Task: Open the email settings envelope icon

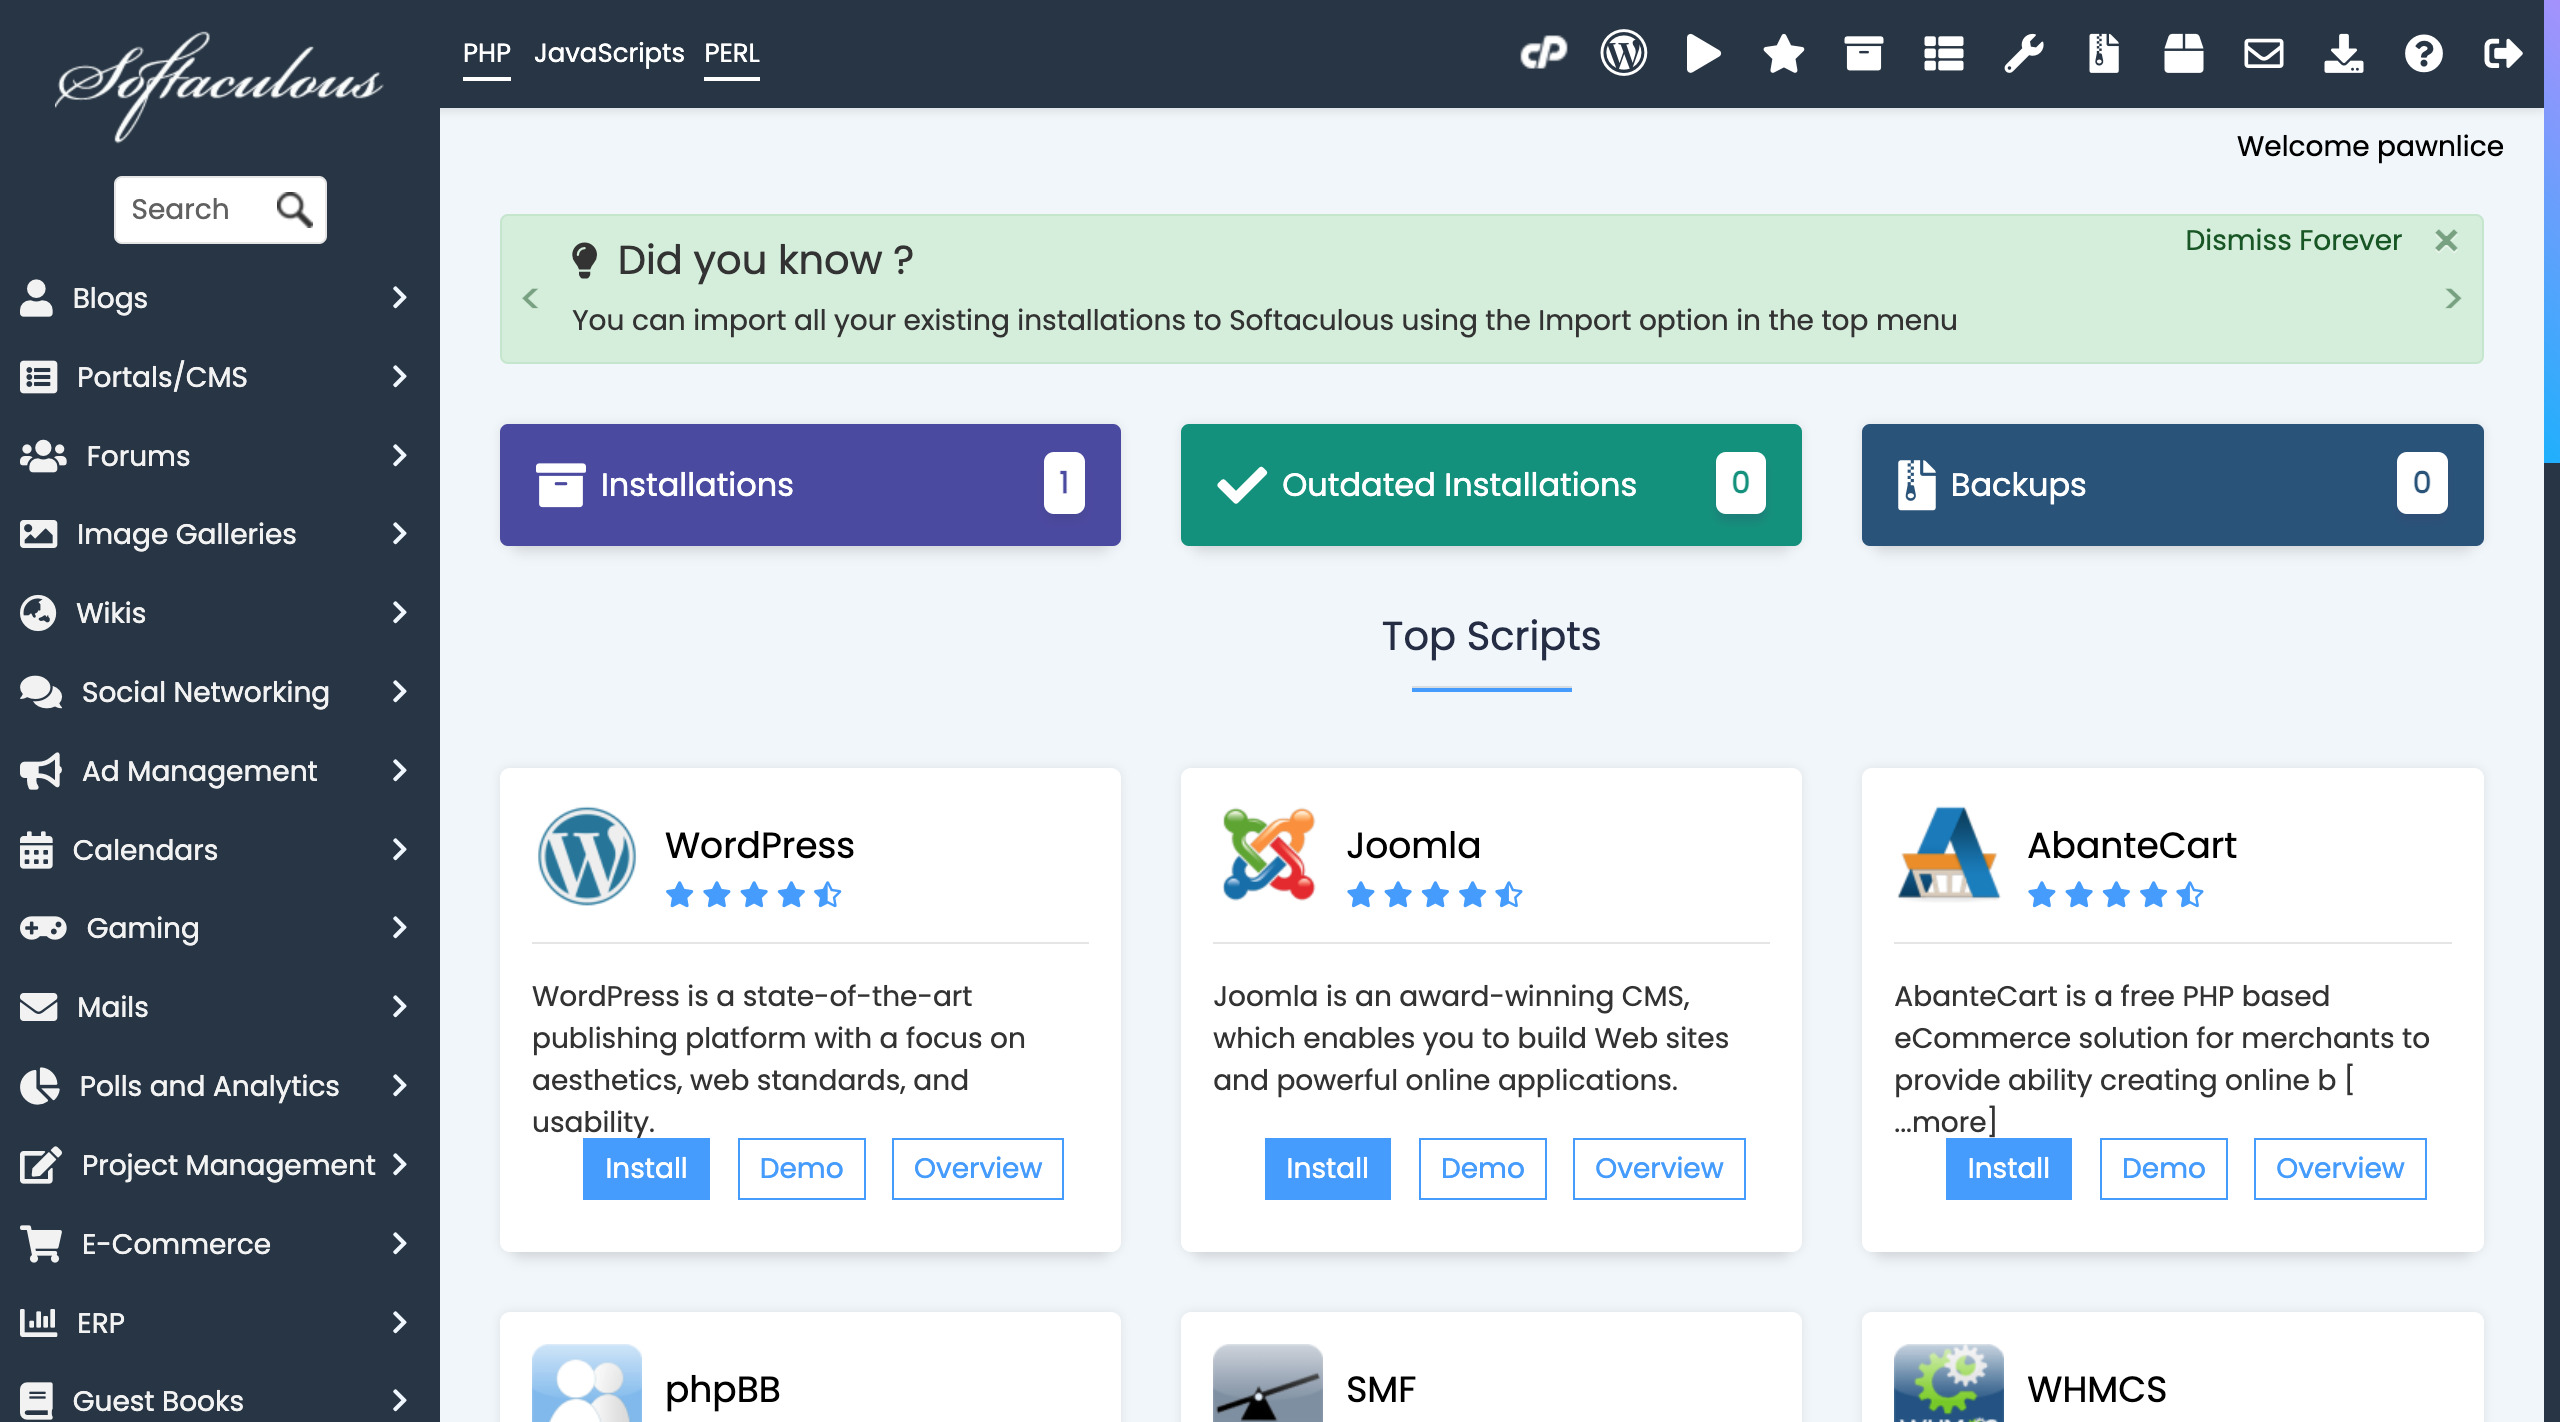Action: click(x=2263, y=53)
